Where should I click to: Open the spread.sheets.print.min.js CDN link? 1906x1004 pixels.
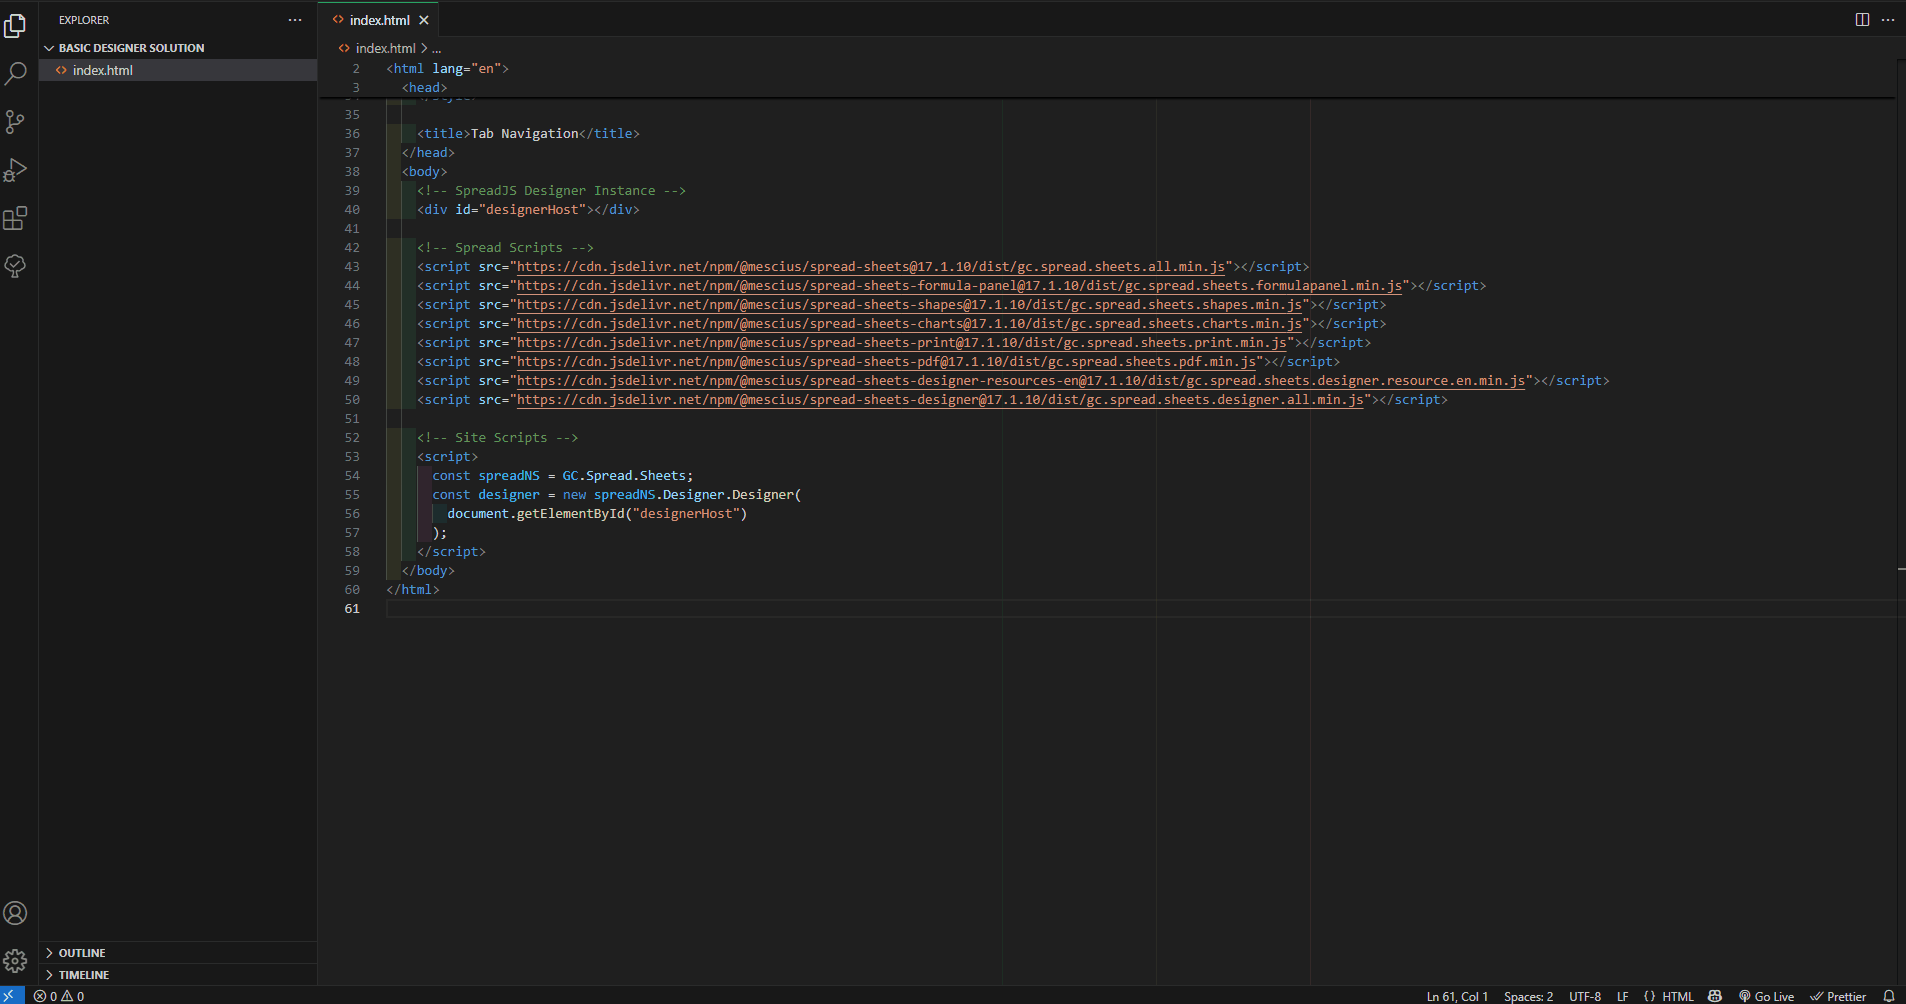(902, 343)
